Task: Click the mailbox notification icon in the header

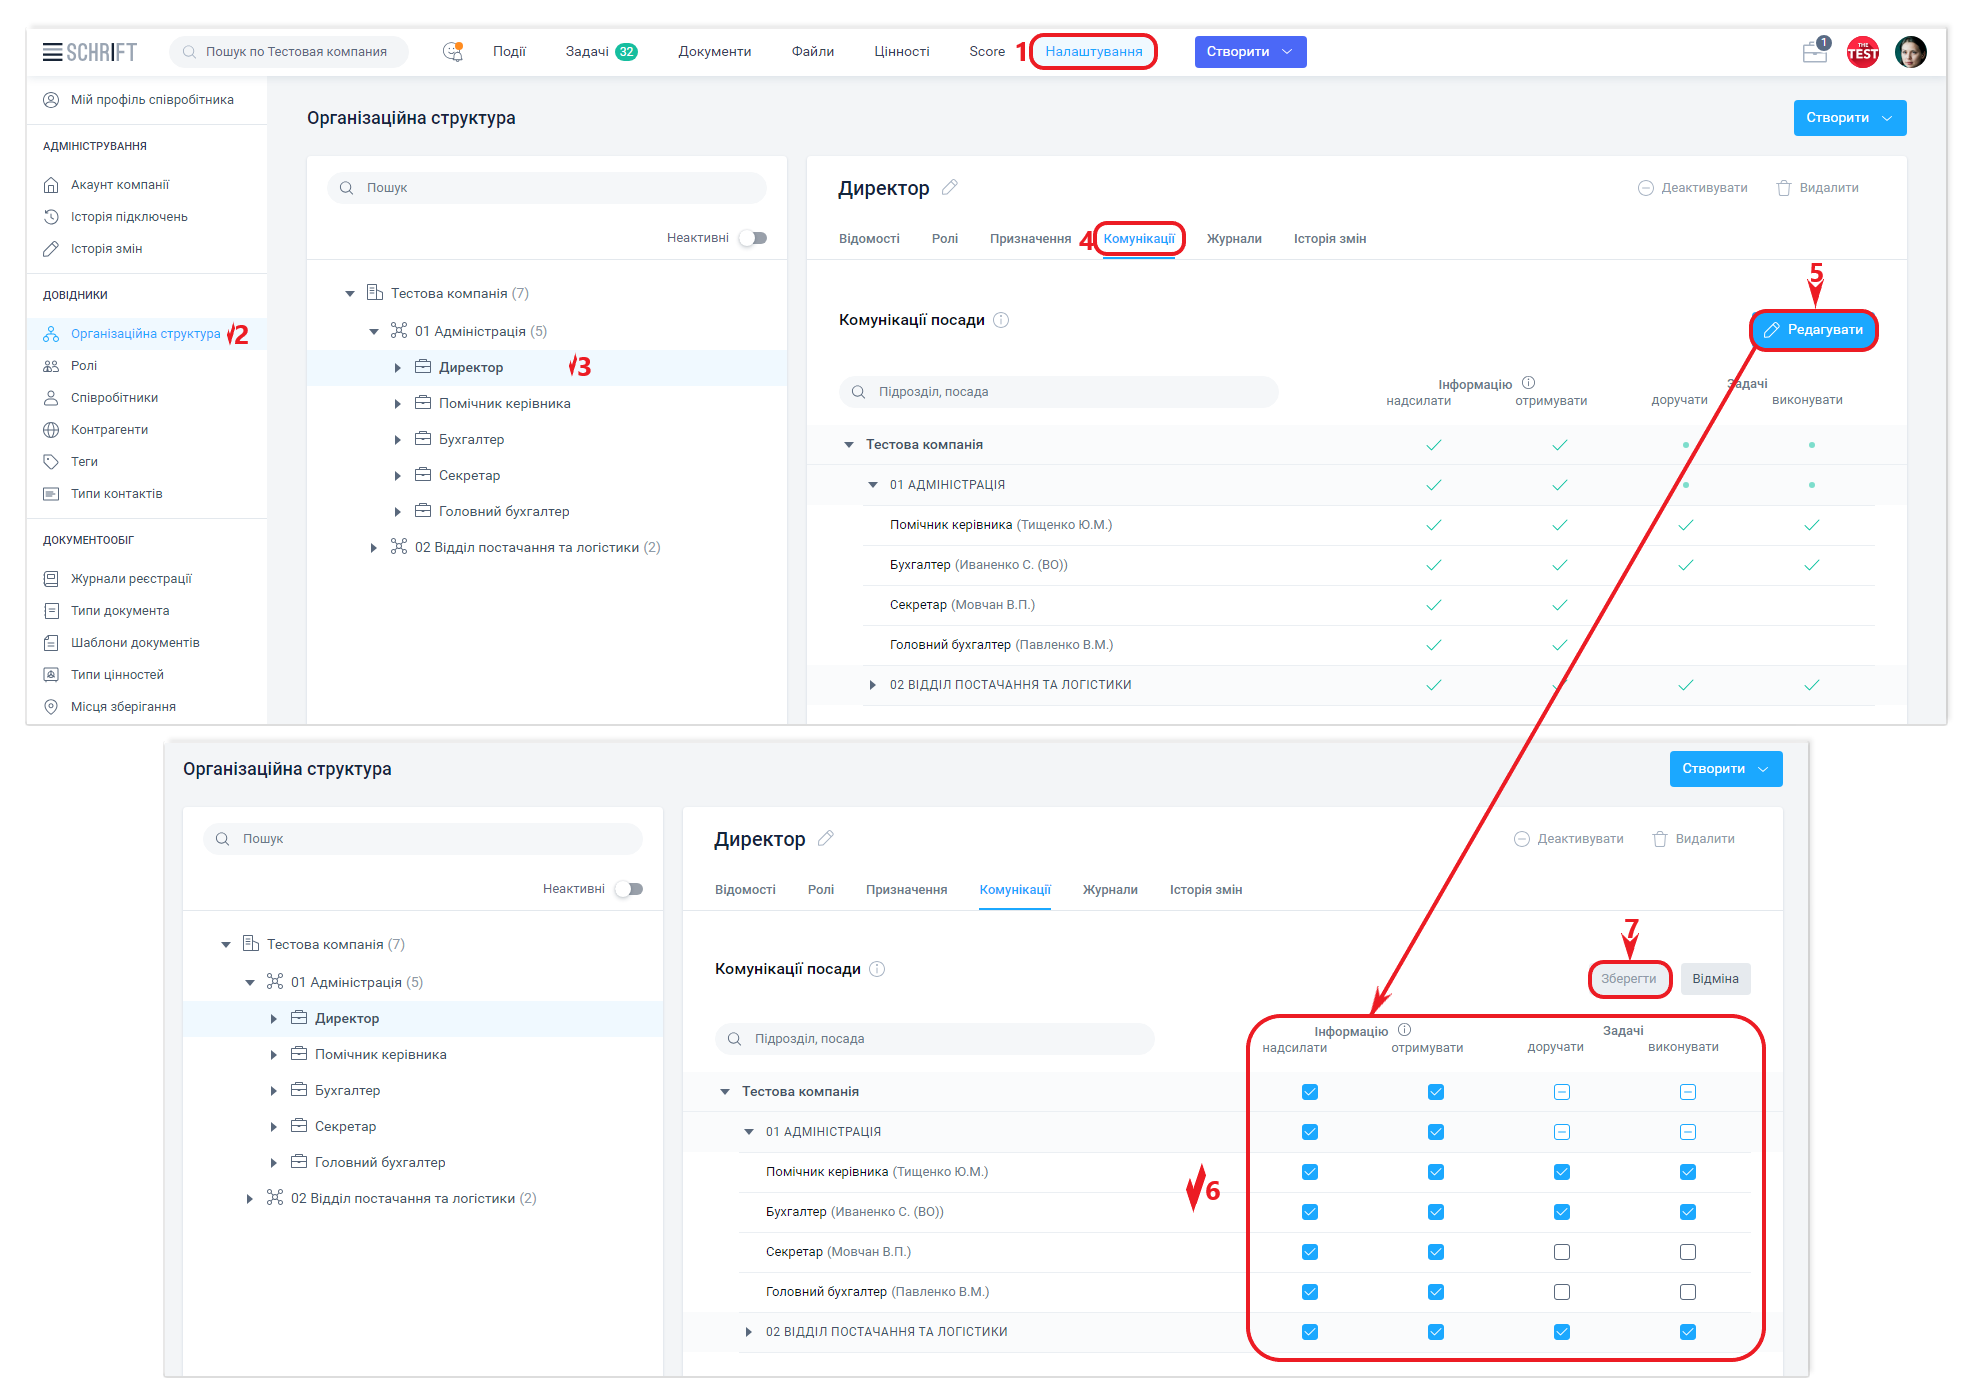Action: tap(1814, 52)
